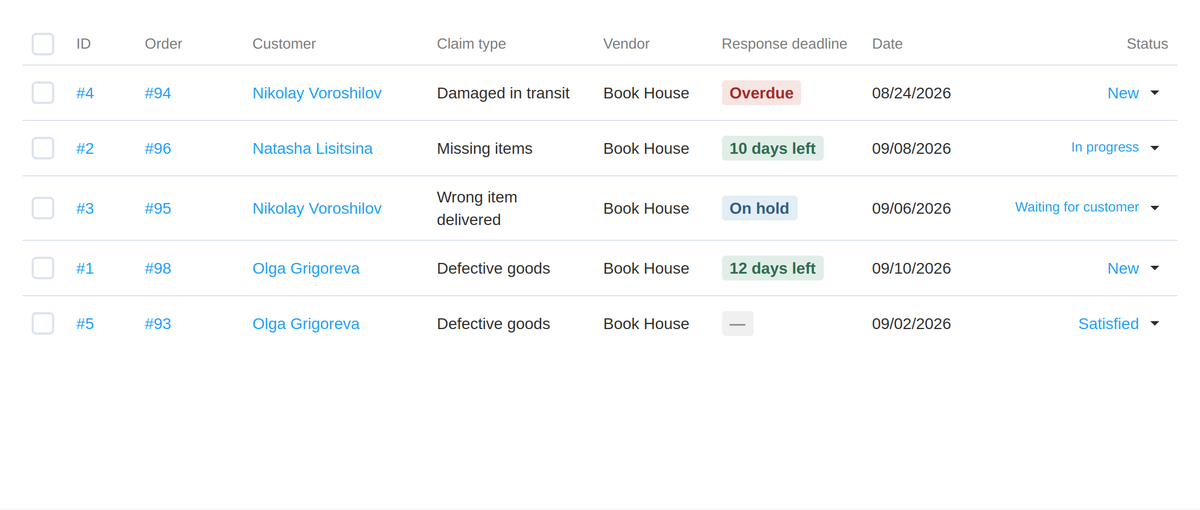The height and width of the screenshot is (510, 1200).
Task: Click the date 09/02/2026
Action: pyautogui.click(x=911, y=324)
